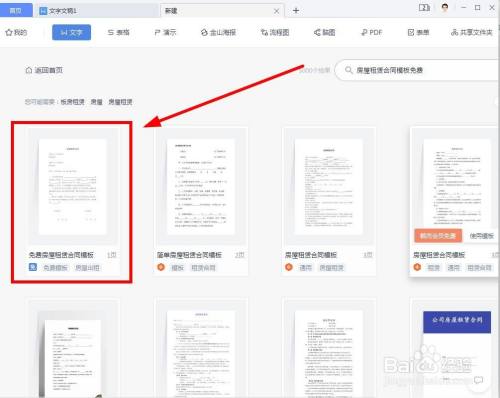Image resolution: width=500 pixels, height=398 pixels.
Task: Close the 新建 tab
Action: (x=276, y=11)
